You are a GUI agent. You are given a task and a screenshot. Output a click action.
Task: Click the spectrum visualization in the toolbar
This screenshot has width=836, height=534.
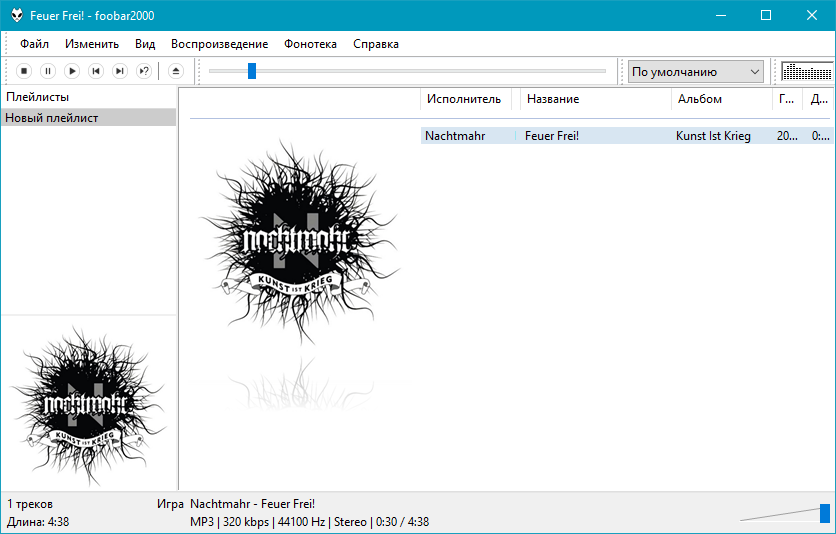point(806,71)
